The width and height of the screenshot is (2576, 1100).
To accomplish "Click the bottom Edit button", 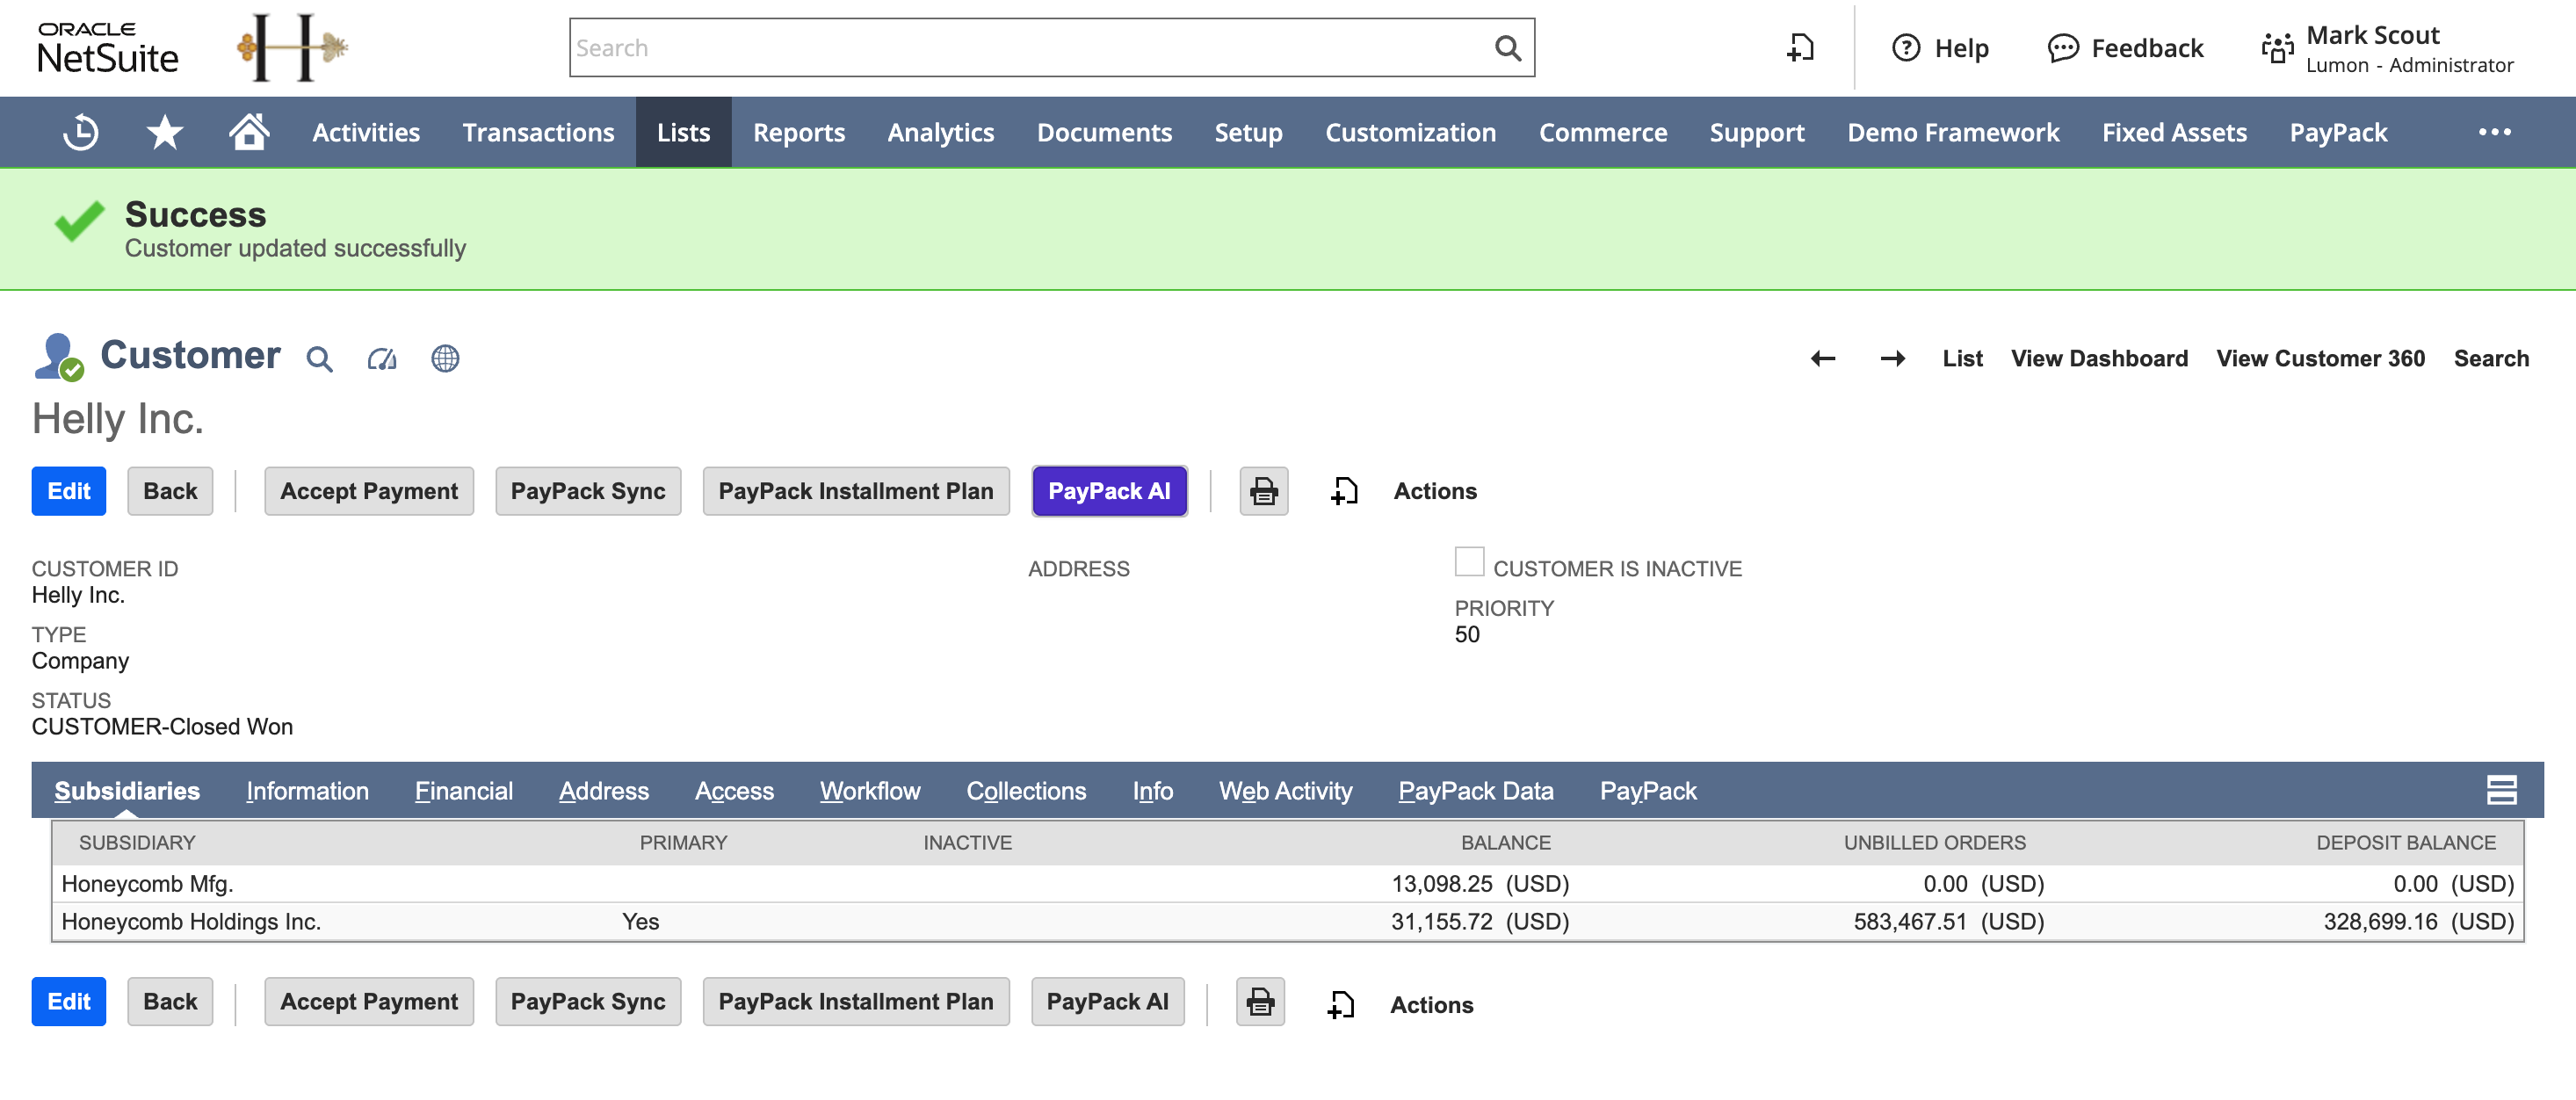I will pyautogui.click(x=69, y=1001).
